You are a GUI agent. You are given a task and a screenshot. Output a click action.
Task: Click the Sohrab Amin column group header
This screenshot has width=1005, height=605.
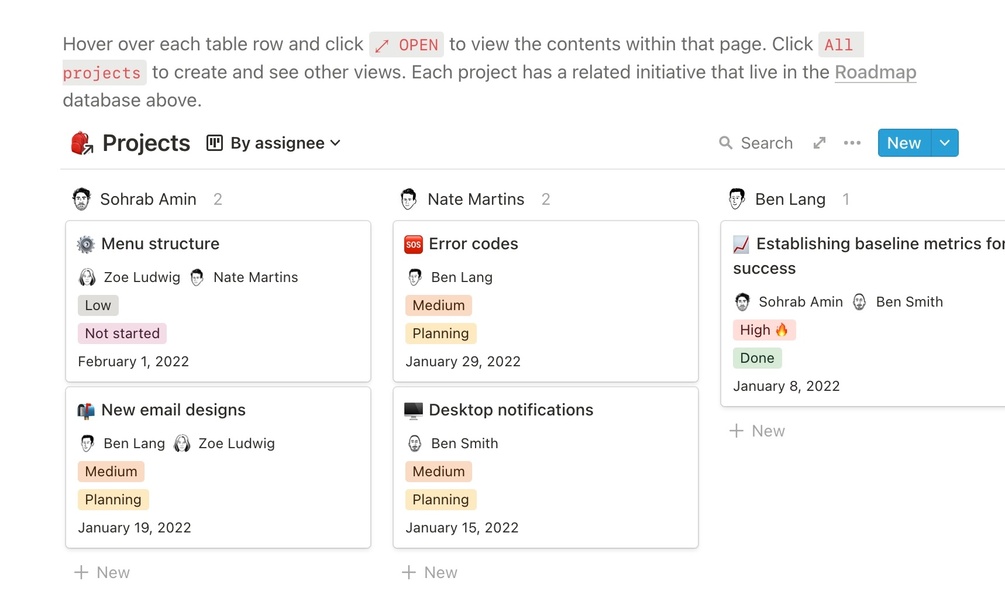coord(148,199)
